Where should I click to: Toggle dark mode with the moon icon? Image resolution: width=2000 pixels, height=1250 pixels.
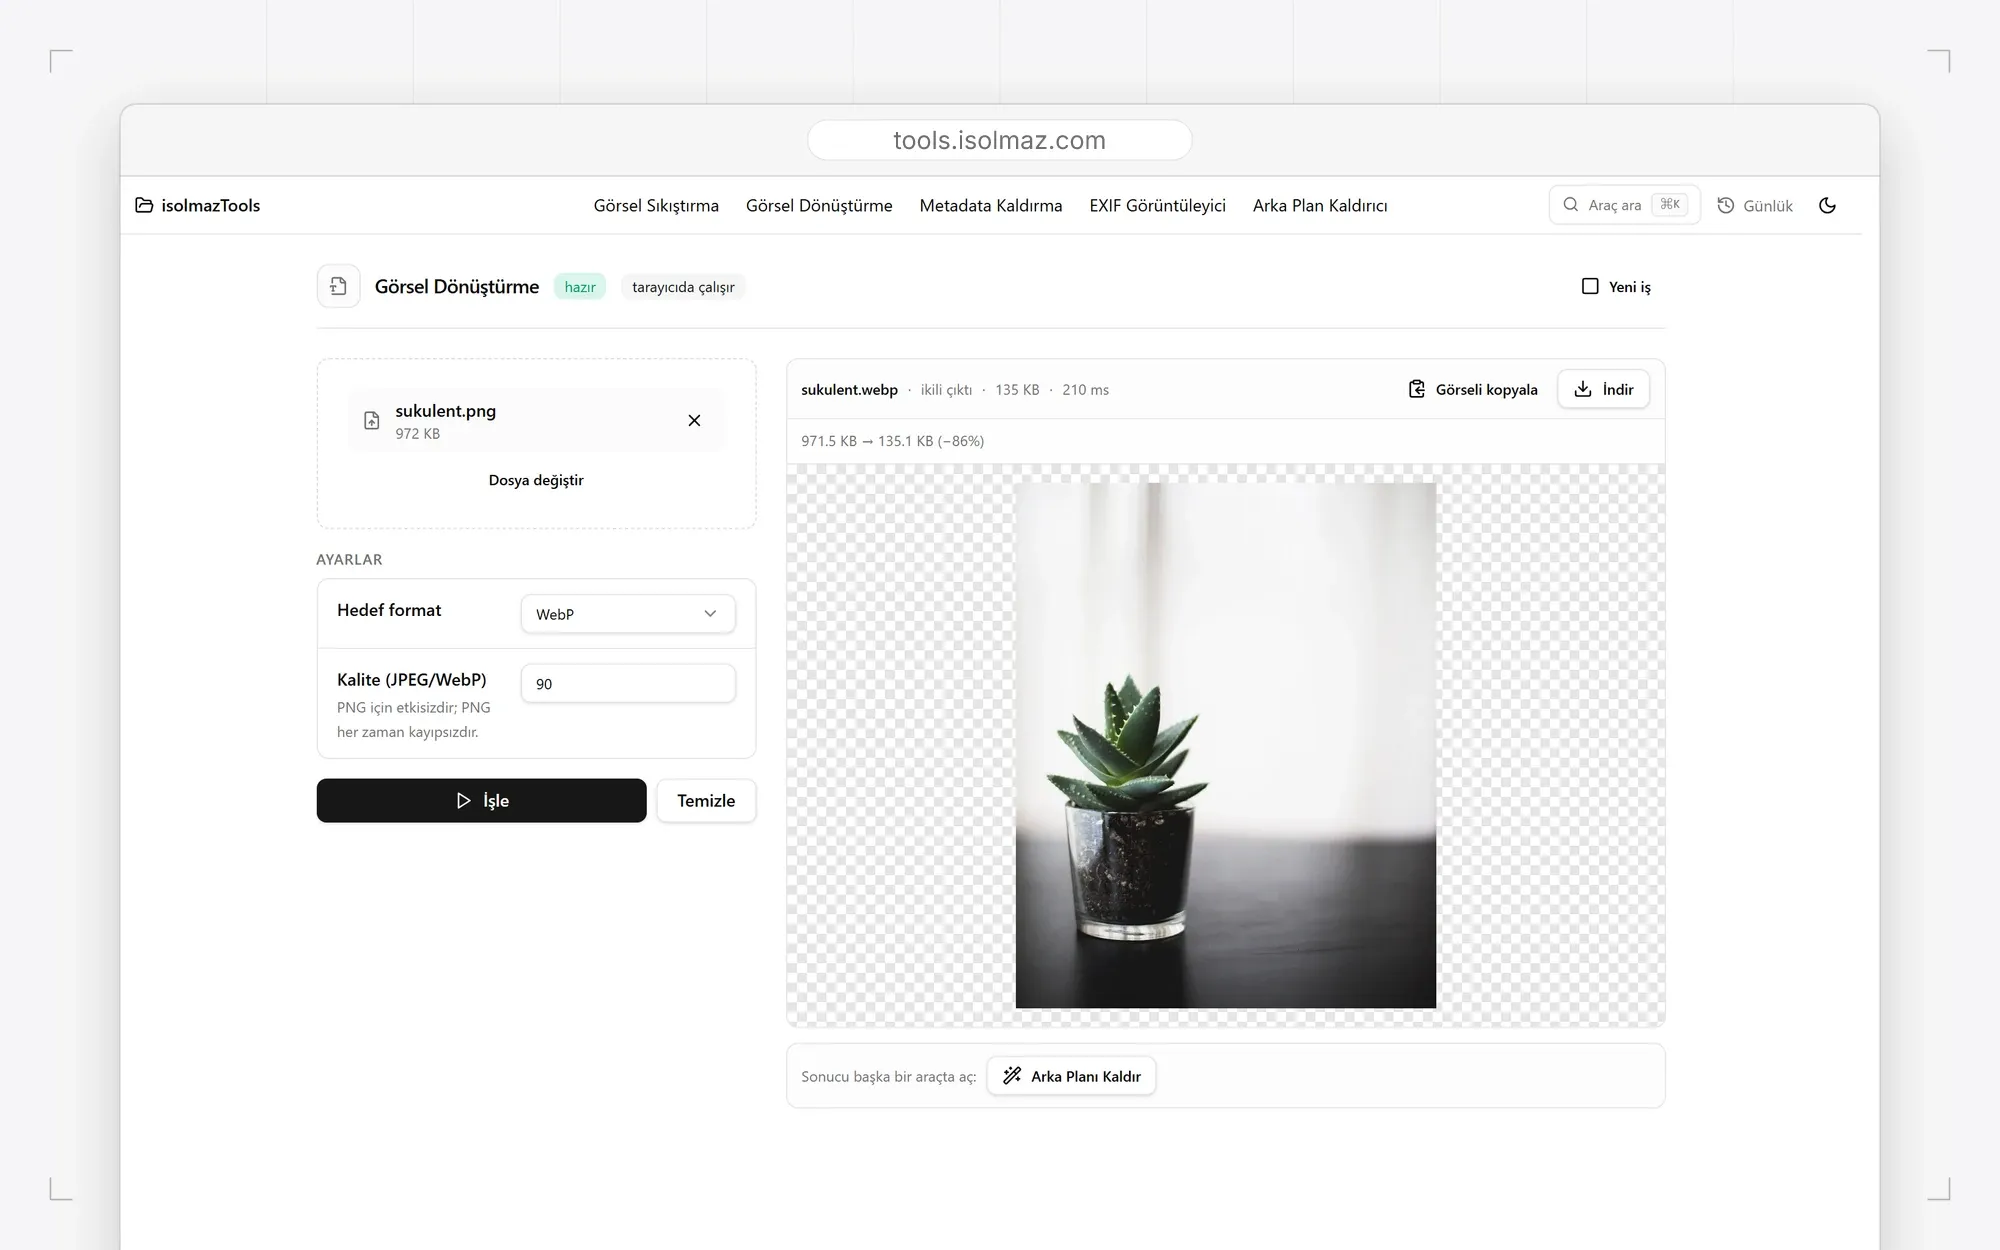coord(1827,205)
